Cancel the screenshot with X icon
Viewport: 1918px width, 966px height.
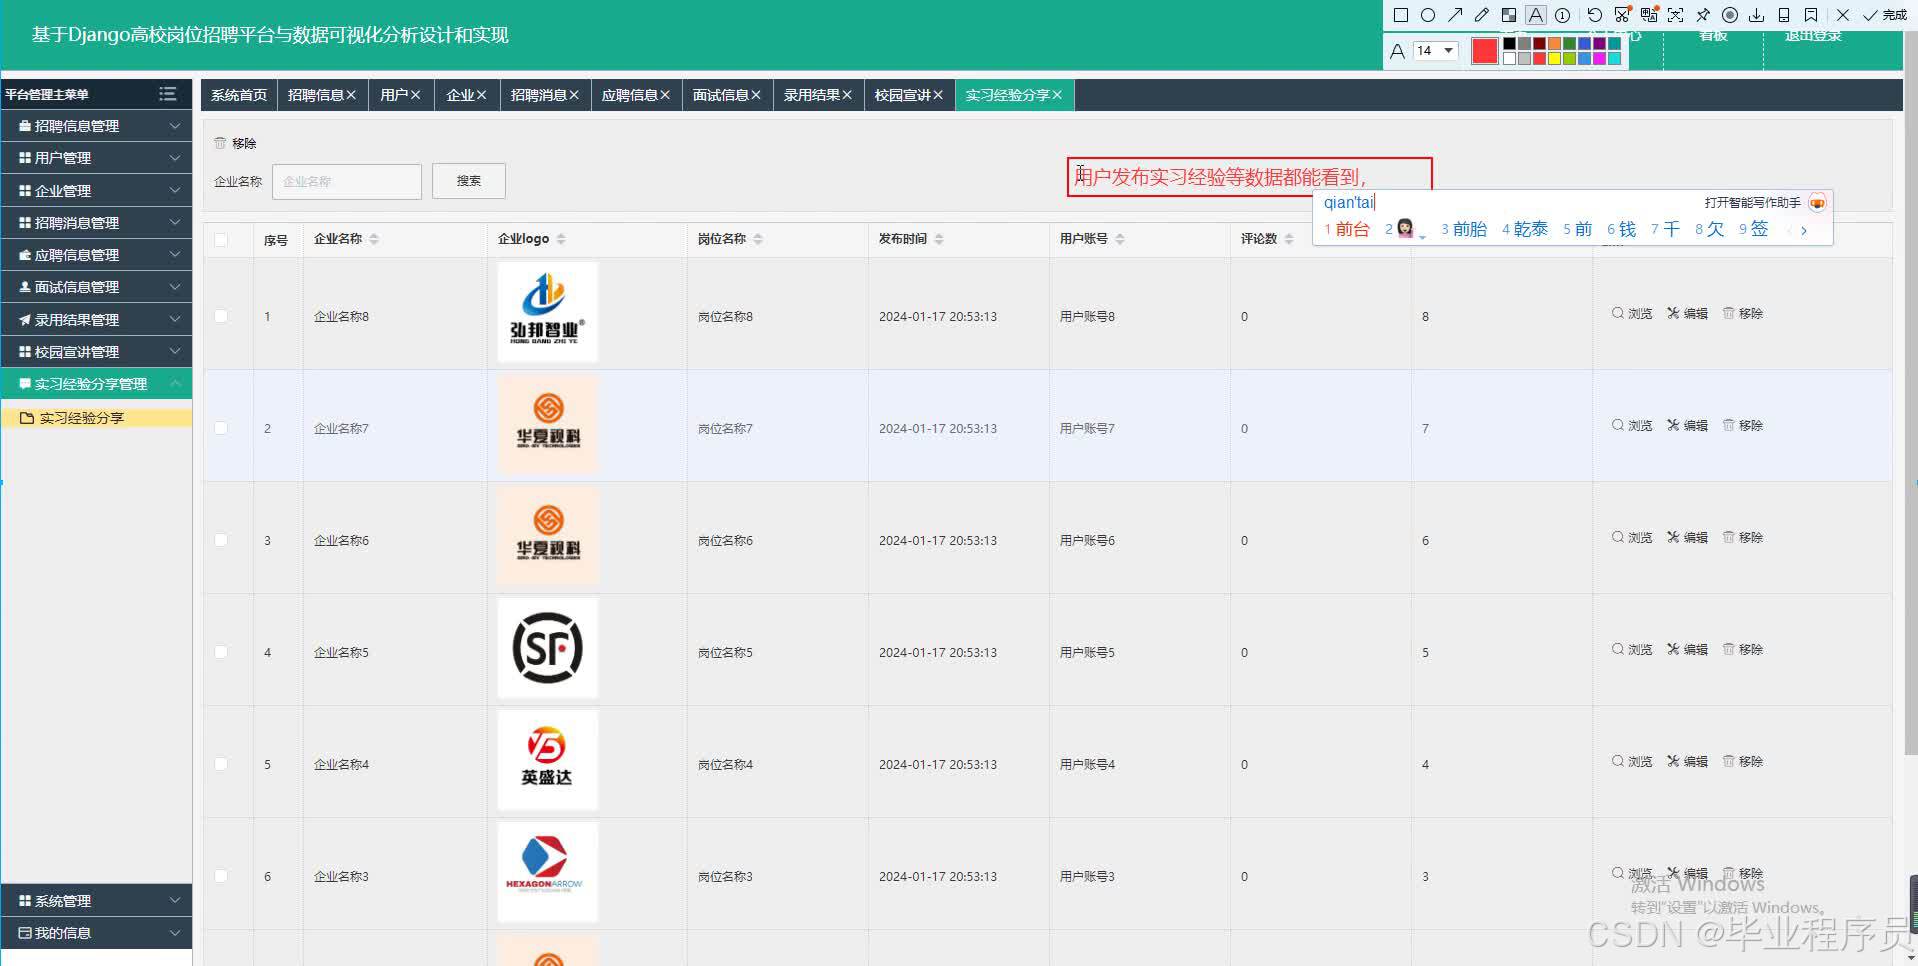tap(1843, 15)
